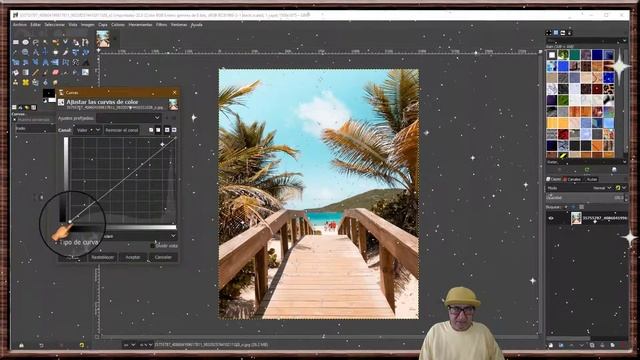Select the Zoom magnifier tool
The image size is (640, 360).
pos(25,52)
